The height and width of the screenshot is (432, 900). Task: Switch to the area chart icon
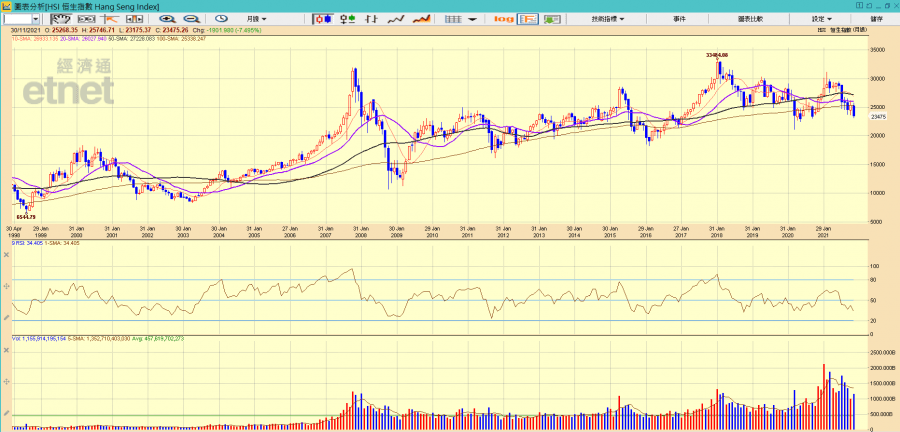[x=422, y=19]
